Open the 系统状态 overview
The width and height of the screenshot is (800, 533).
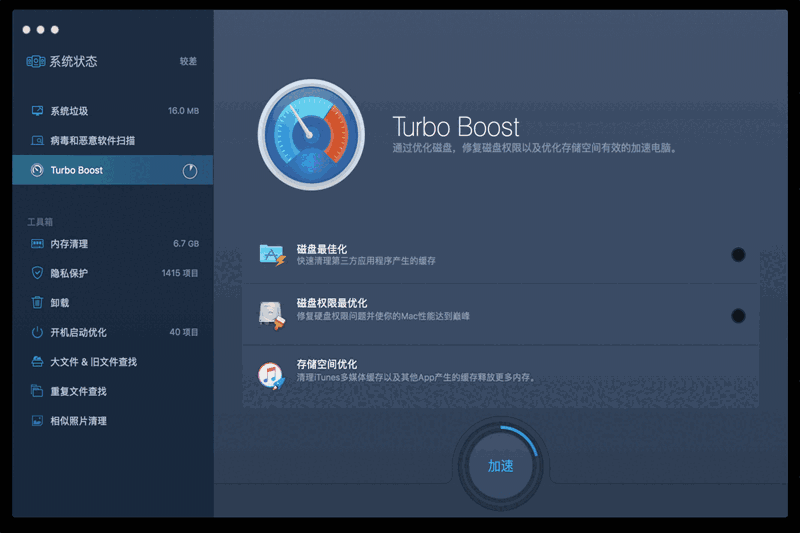pos(112,61)
